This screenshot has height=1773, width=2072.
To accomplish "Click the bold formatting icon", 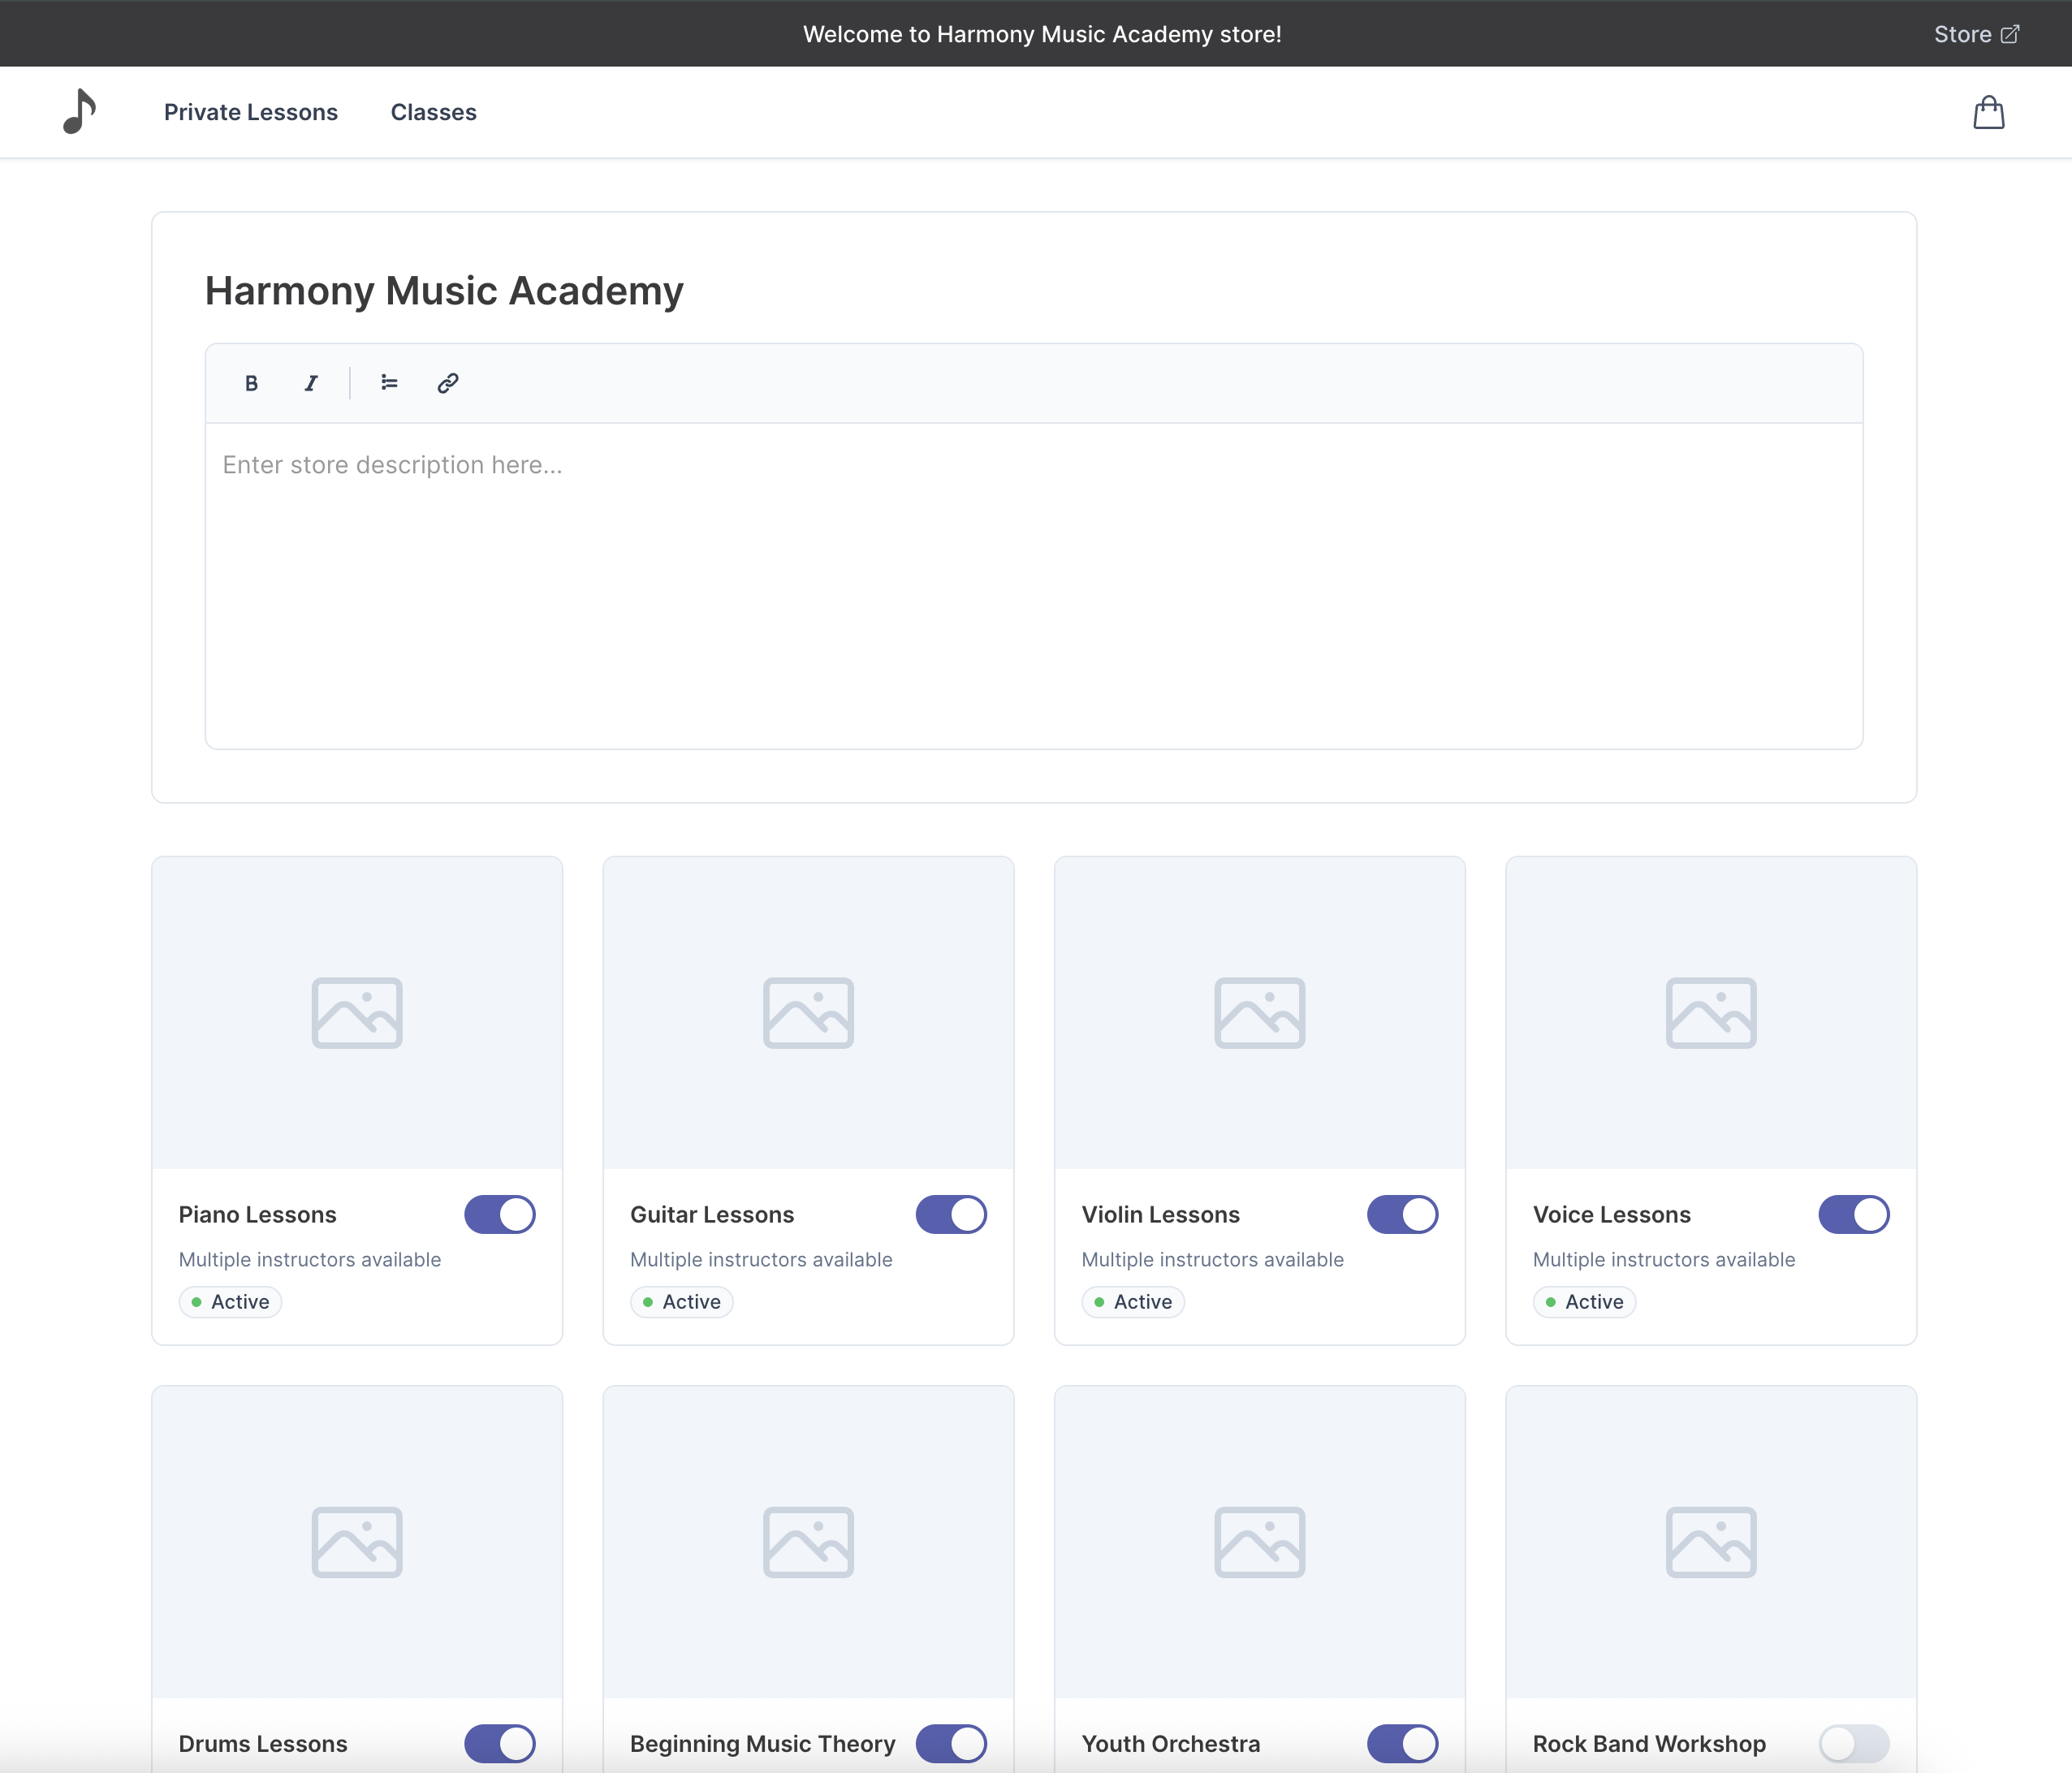I will pyautogui.click(x=250, y=383).
